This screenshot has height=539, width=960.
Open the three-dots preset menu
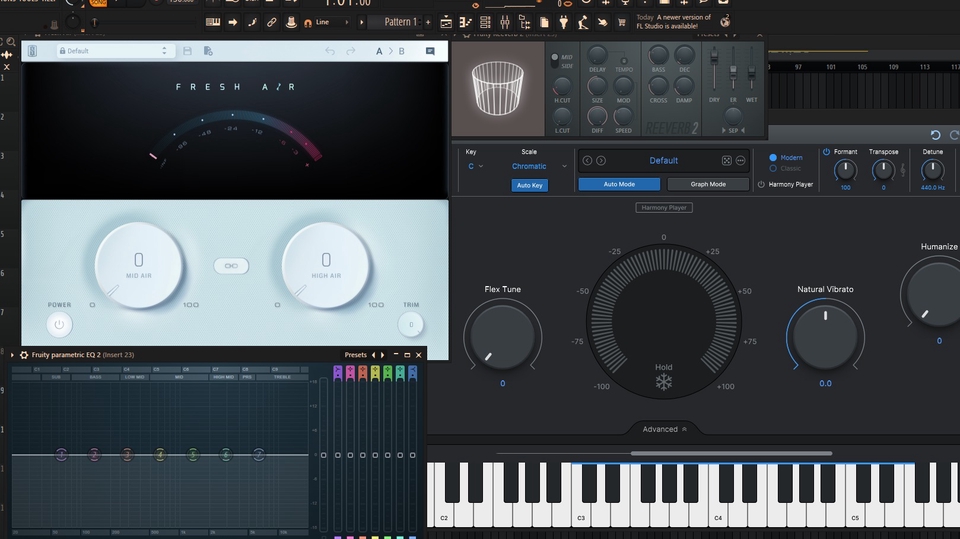(740, 160)
